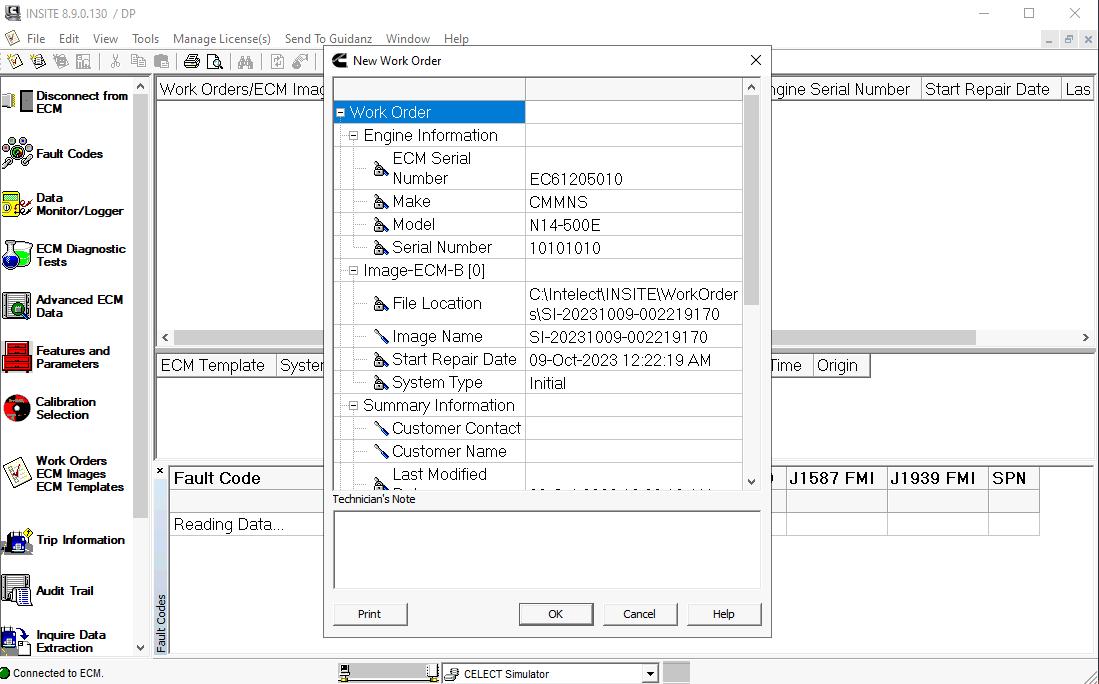Viewport: 1099px width, 684px height.
Task: Click the J1939 FMI column header
Action: pos(937,478)
